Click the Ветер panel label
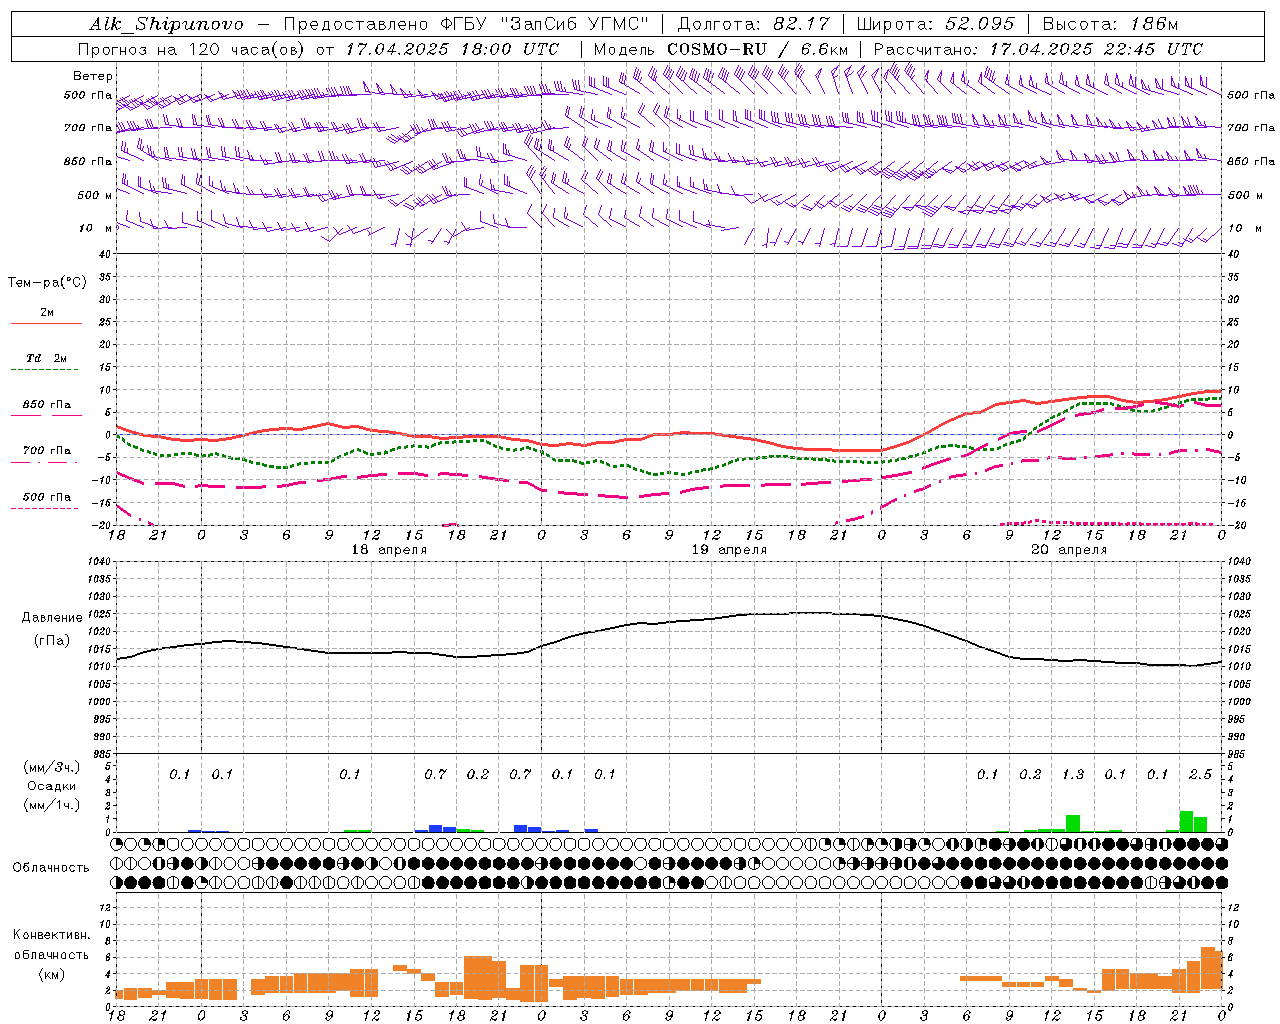1280x1024 pixels. tap(93, 76)
